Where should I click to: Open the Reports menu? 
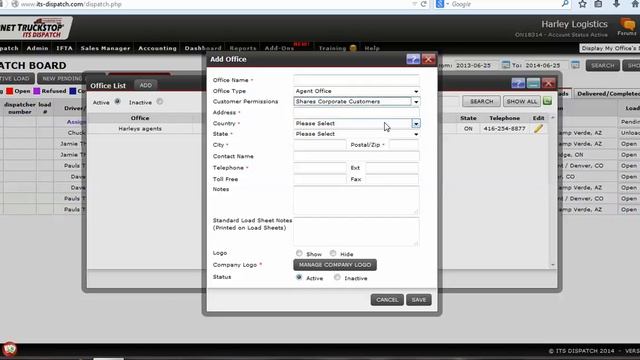coord(242,48)
